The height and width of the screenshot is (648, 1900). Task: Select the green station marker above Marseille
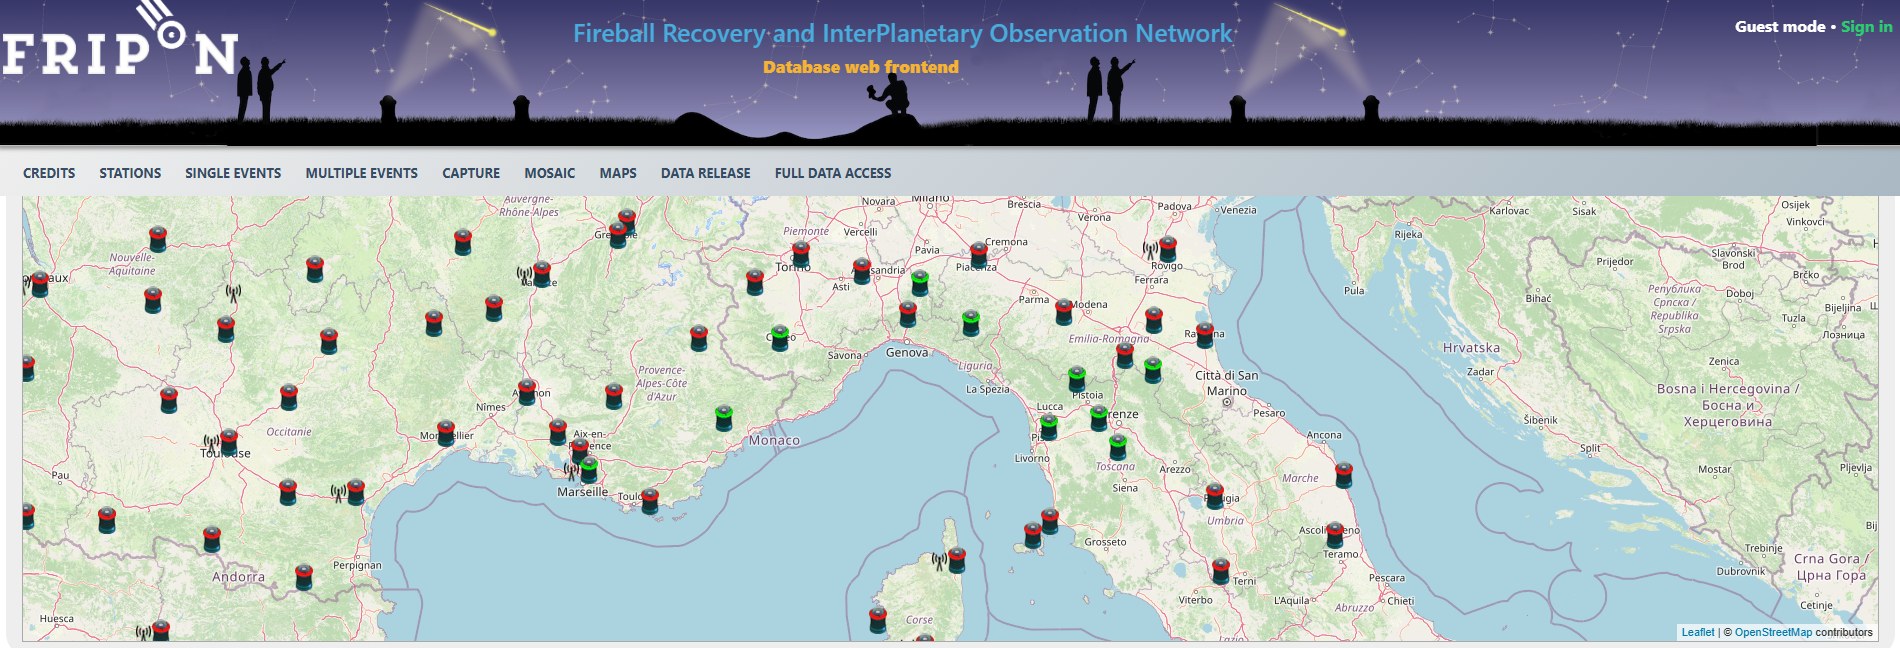point(589,469)
